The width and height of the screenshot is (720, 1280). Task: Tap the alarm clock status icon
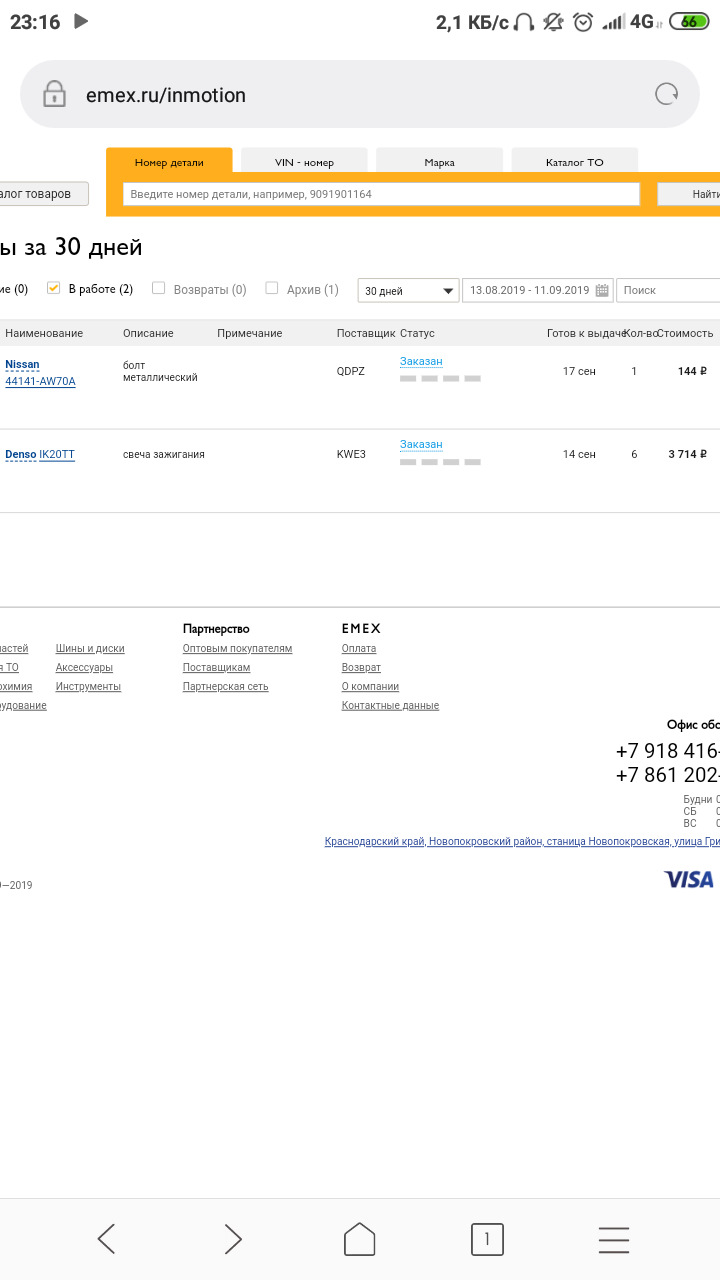coord(584,21)
